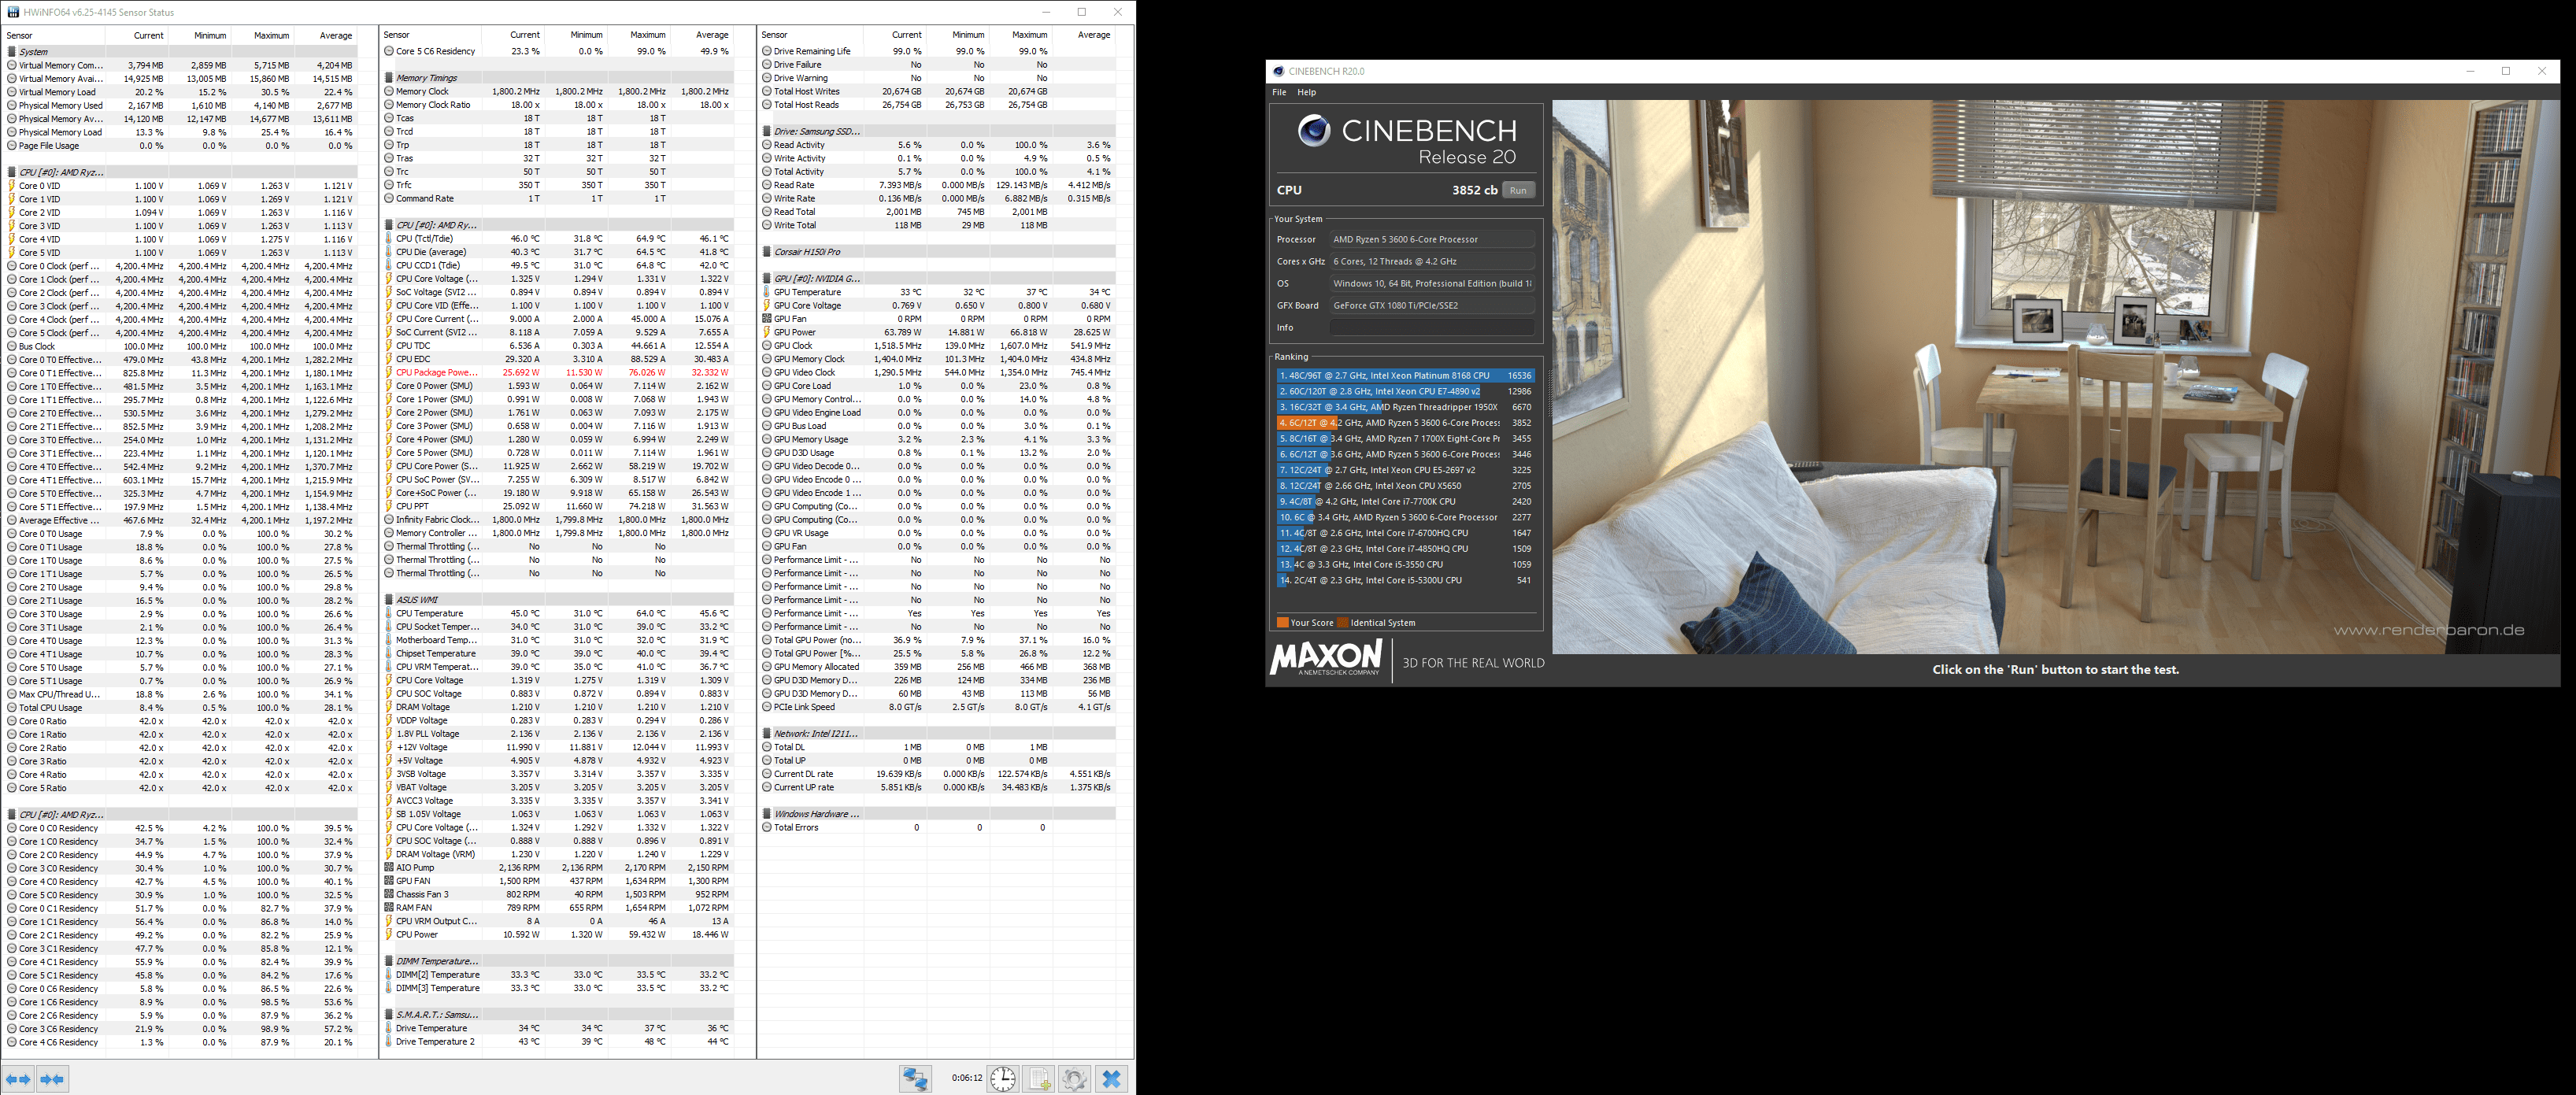Click the Run button for CPU test
The height and width of the screenshot is (1095, 2576).
[x=1518, y=190]
